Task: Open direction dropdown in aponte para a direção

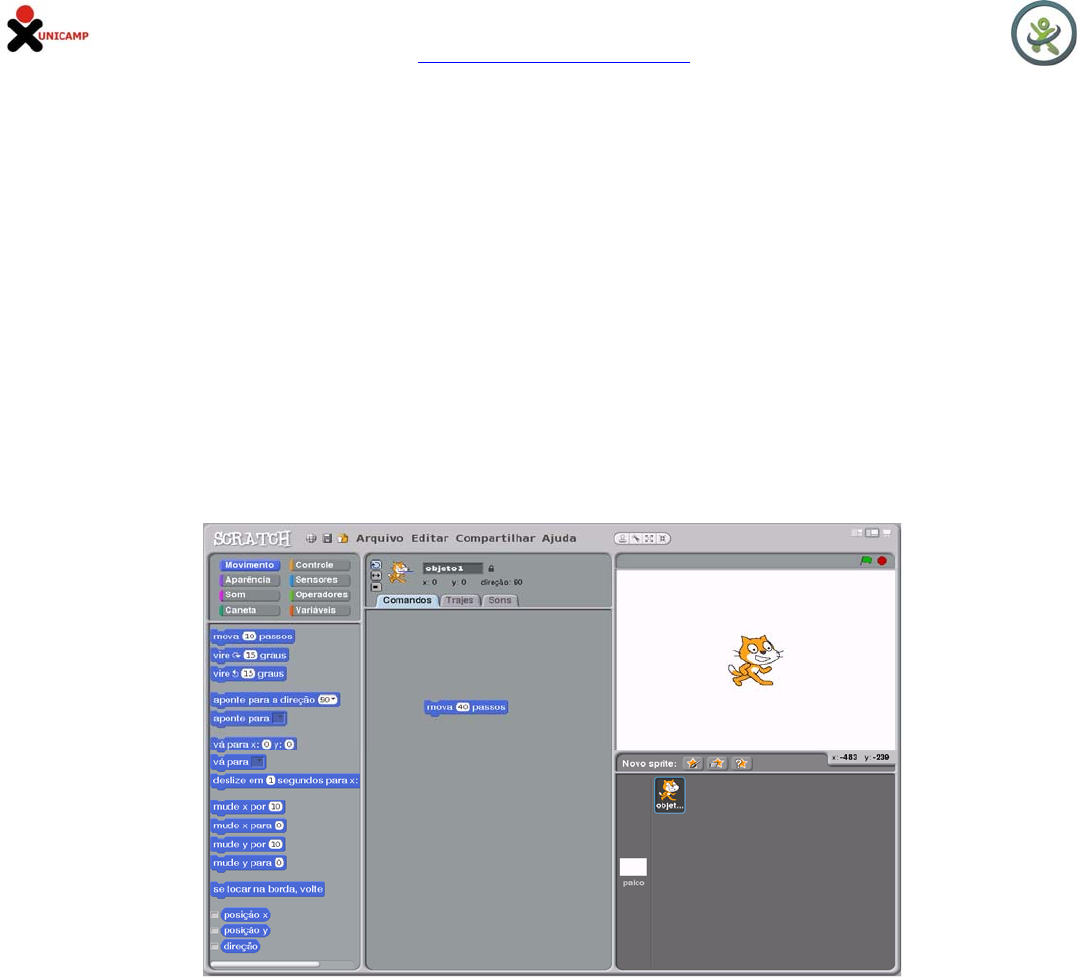Action: (x=328, y=700)
